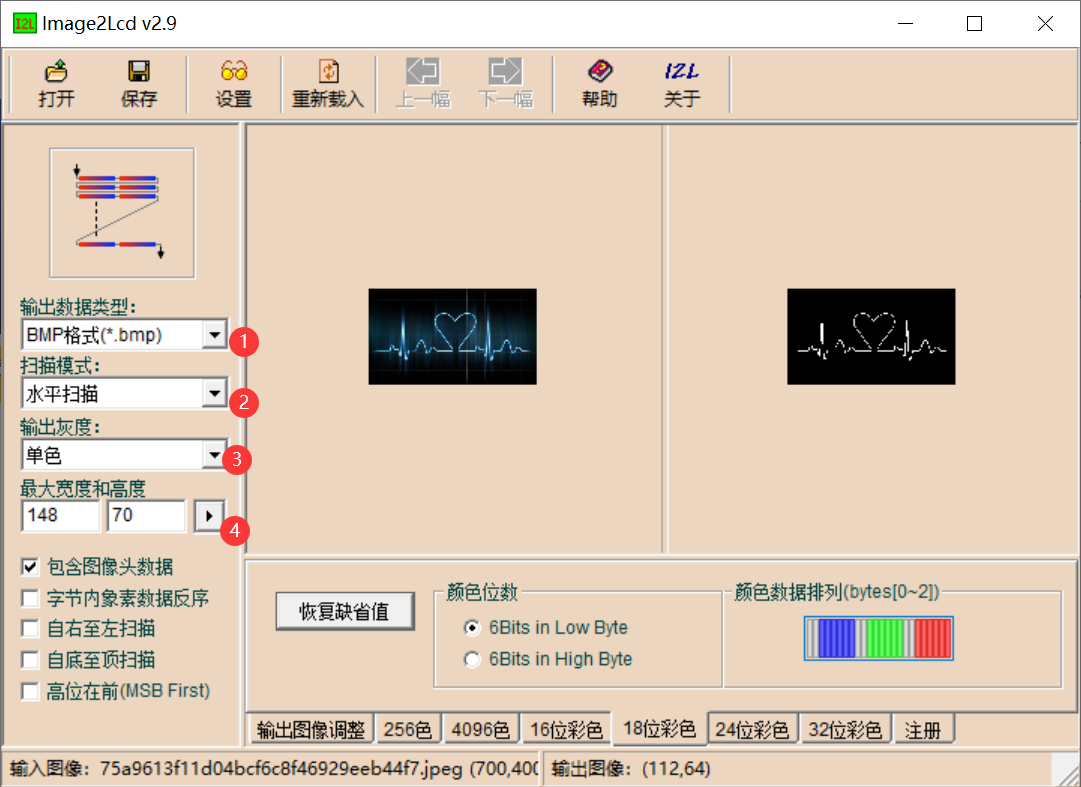
Task: Select 6Bits in High Byte radio button
Action: pos(472,660)
